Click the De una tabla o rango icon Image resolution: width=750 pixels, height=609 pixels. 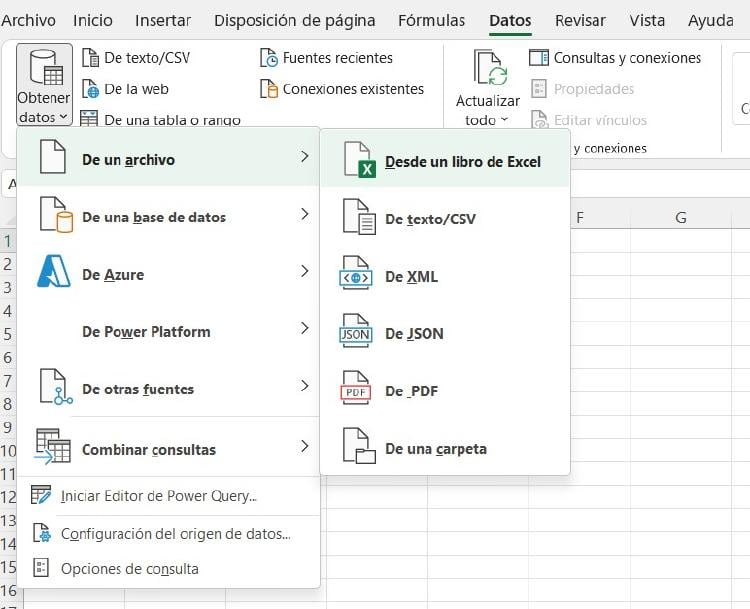(x=89, y=119)
